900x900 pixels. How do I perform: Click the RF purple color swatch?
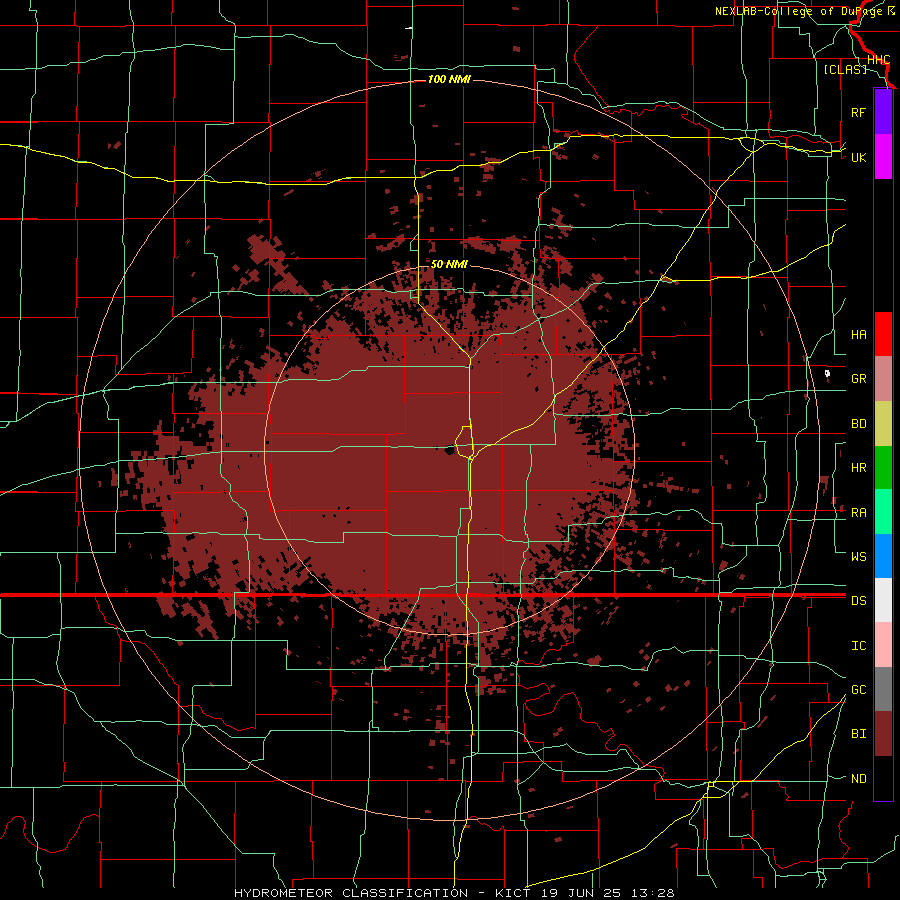tap(883, 112)
